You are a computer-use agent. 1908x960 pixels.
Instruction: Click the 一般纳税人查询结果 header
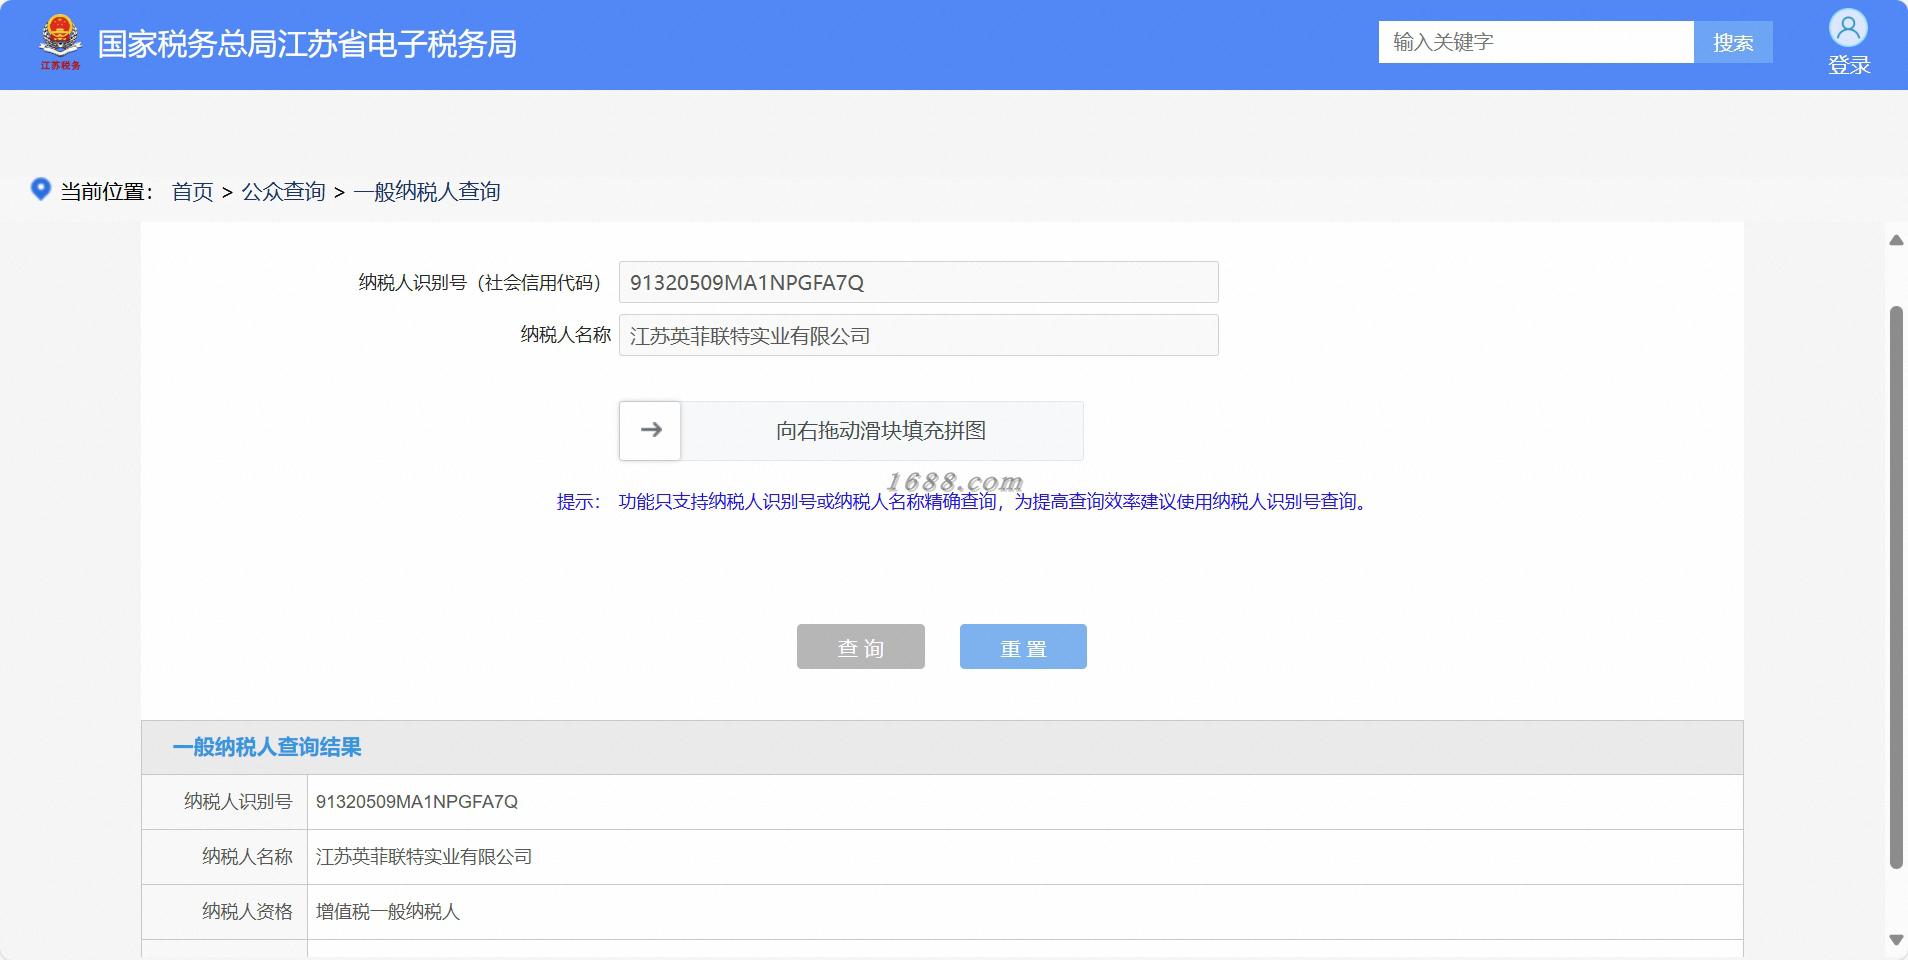click(x=267, y=747)
